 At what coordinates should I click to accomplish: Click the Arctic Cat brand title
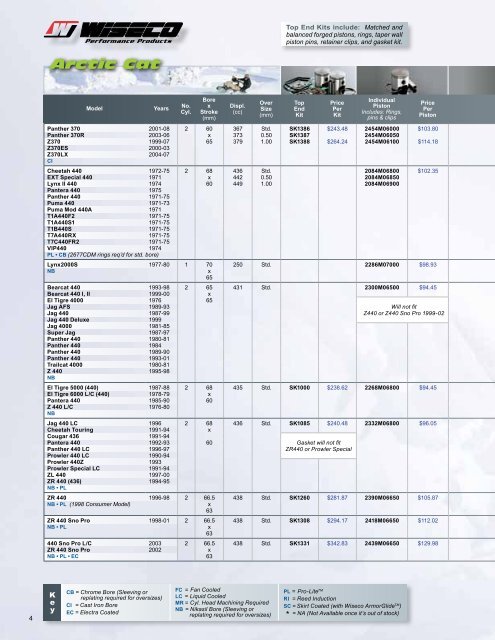(x=106, y=64)
